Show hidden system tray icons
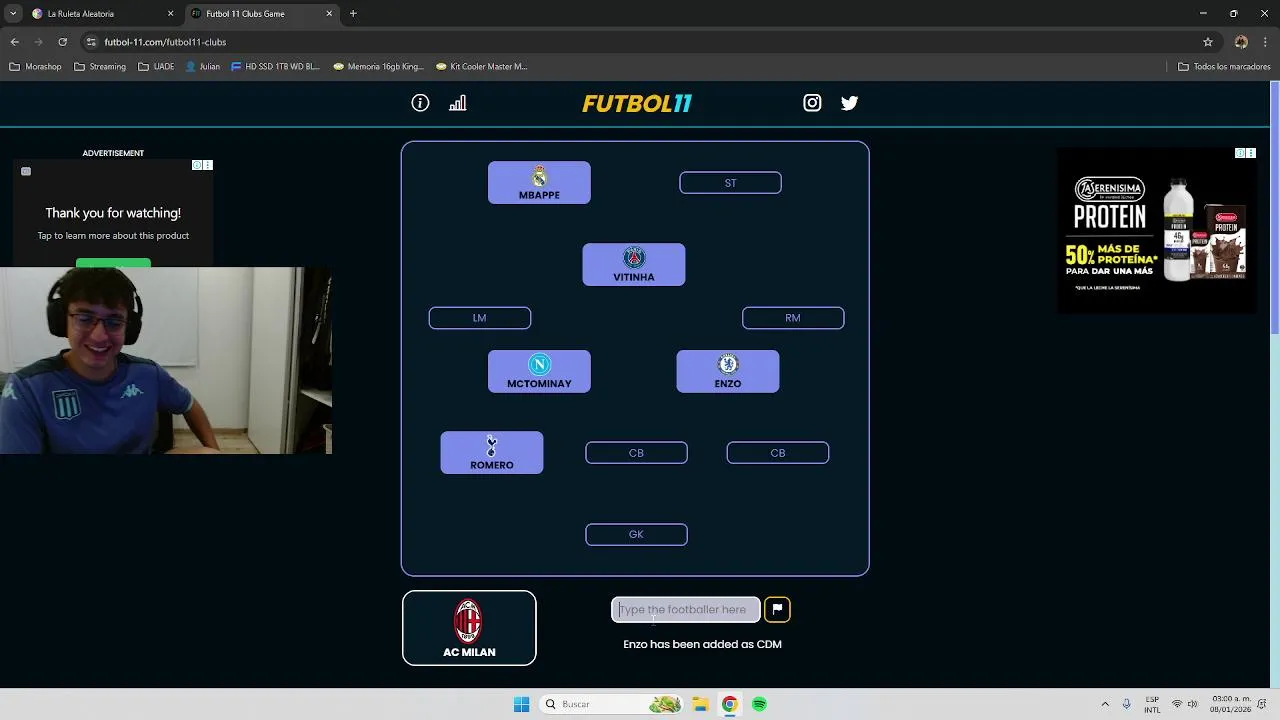The width and height of the screenshot is (1280, 720). coord(1105,704)
